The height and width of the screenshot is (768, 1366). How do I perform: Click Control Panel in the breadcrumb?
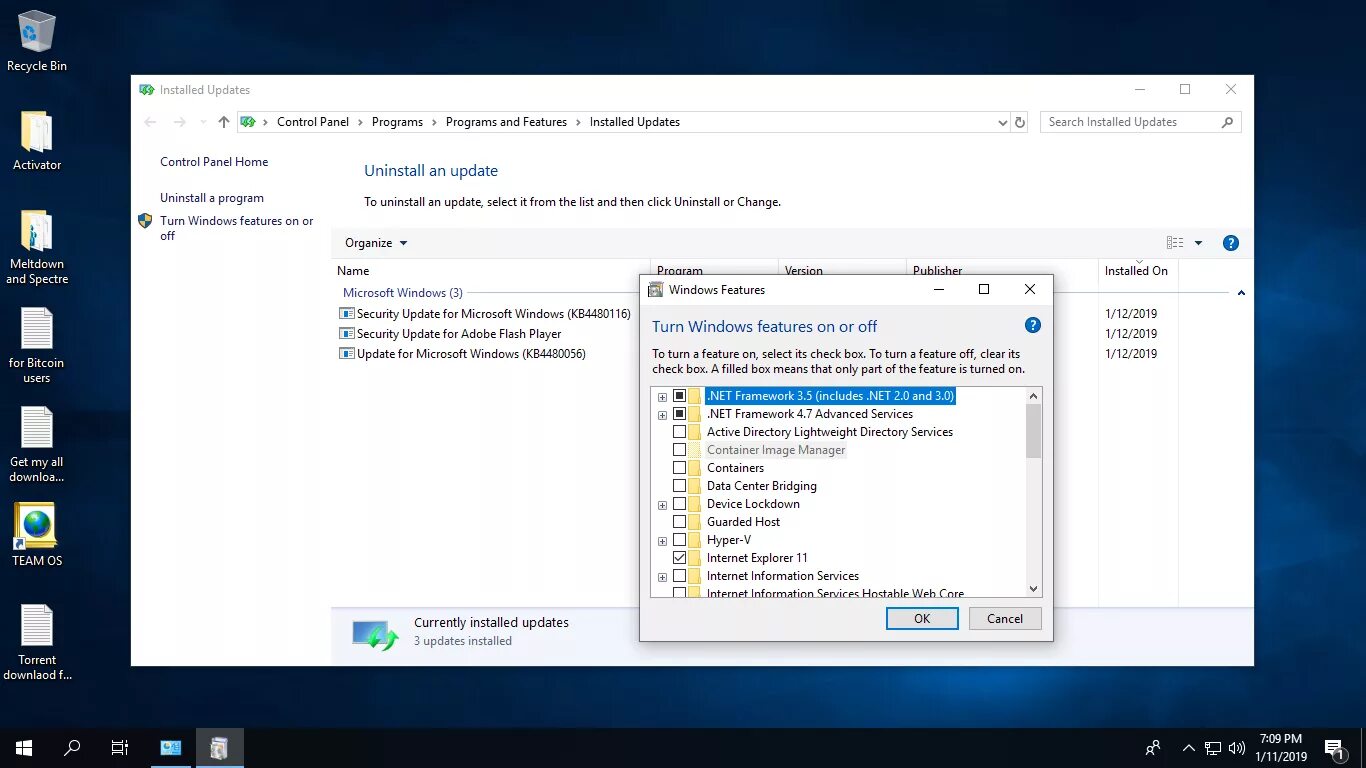[x=313, y=122]
